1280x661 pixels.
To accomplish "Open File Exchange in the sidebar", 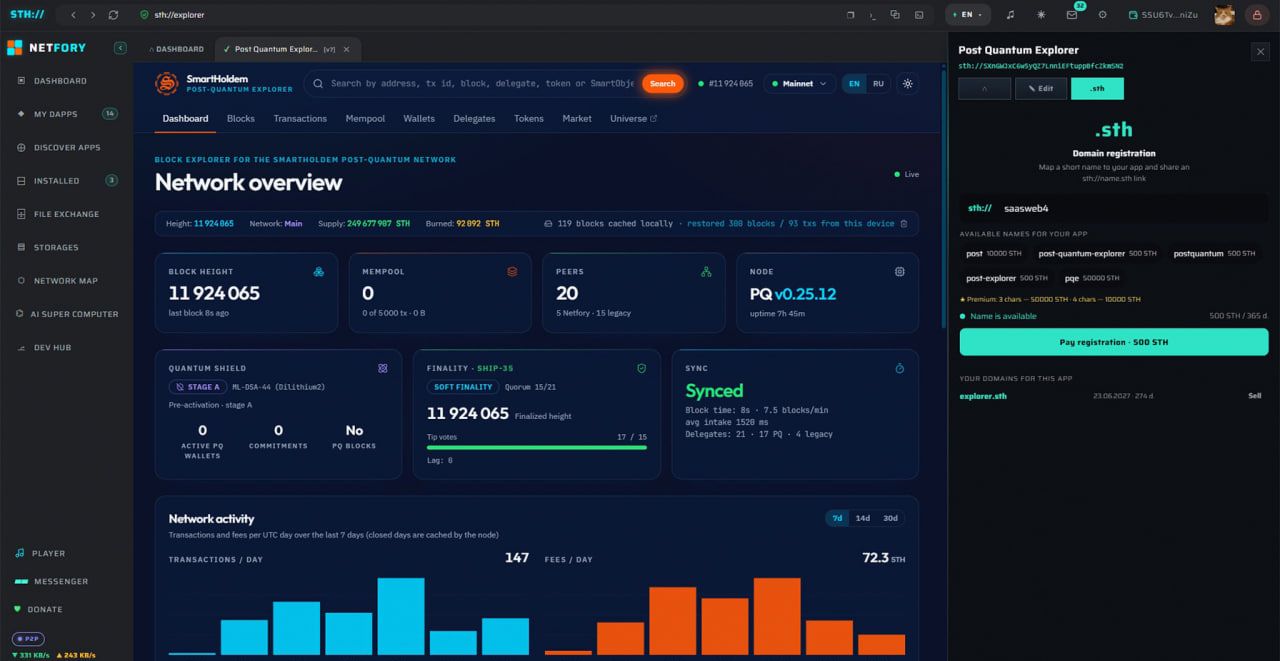I will 66,214.
